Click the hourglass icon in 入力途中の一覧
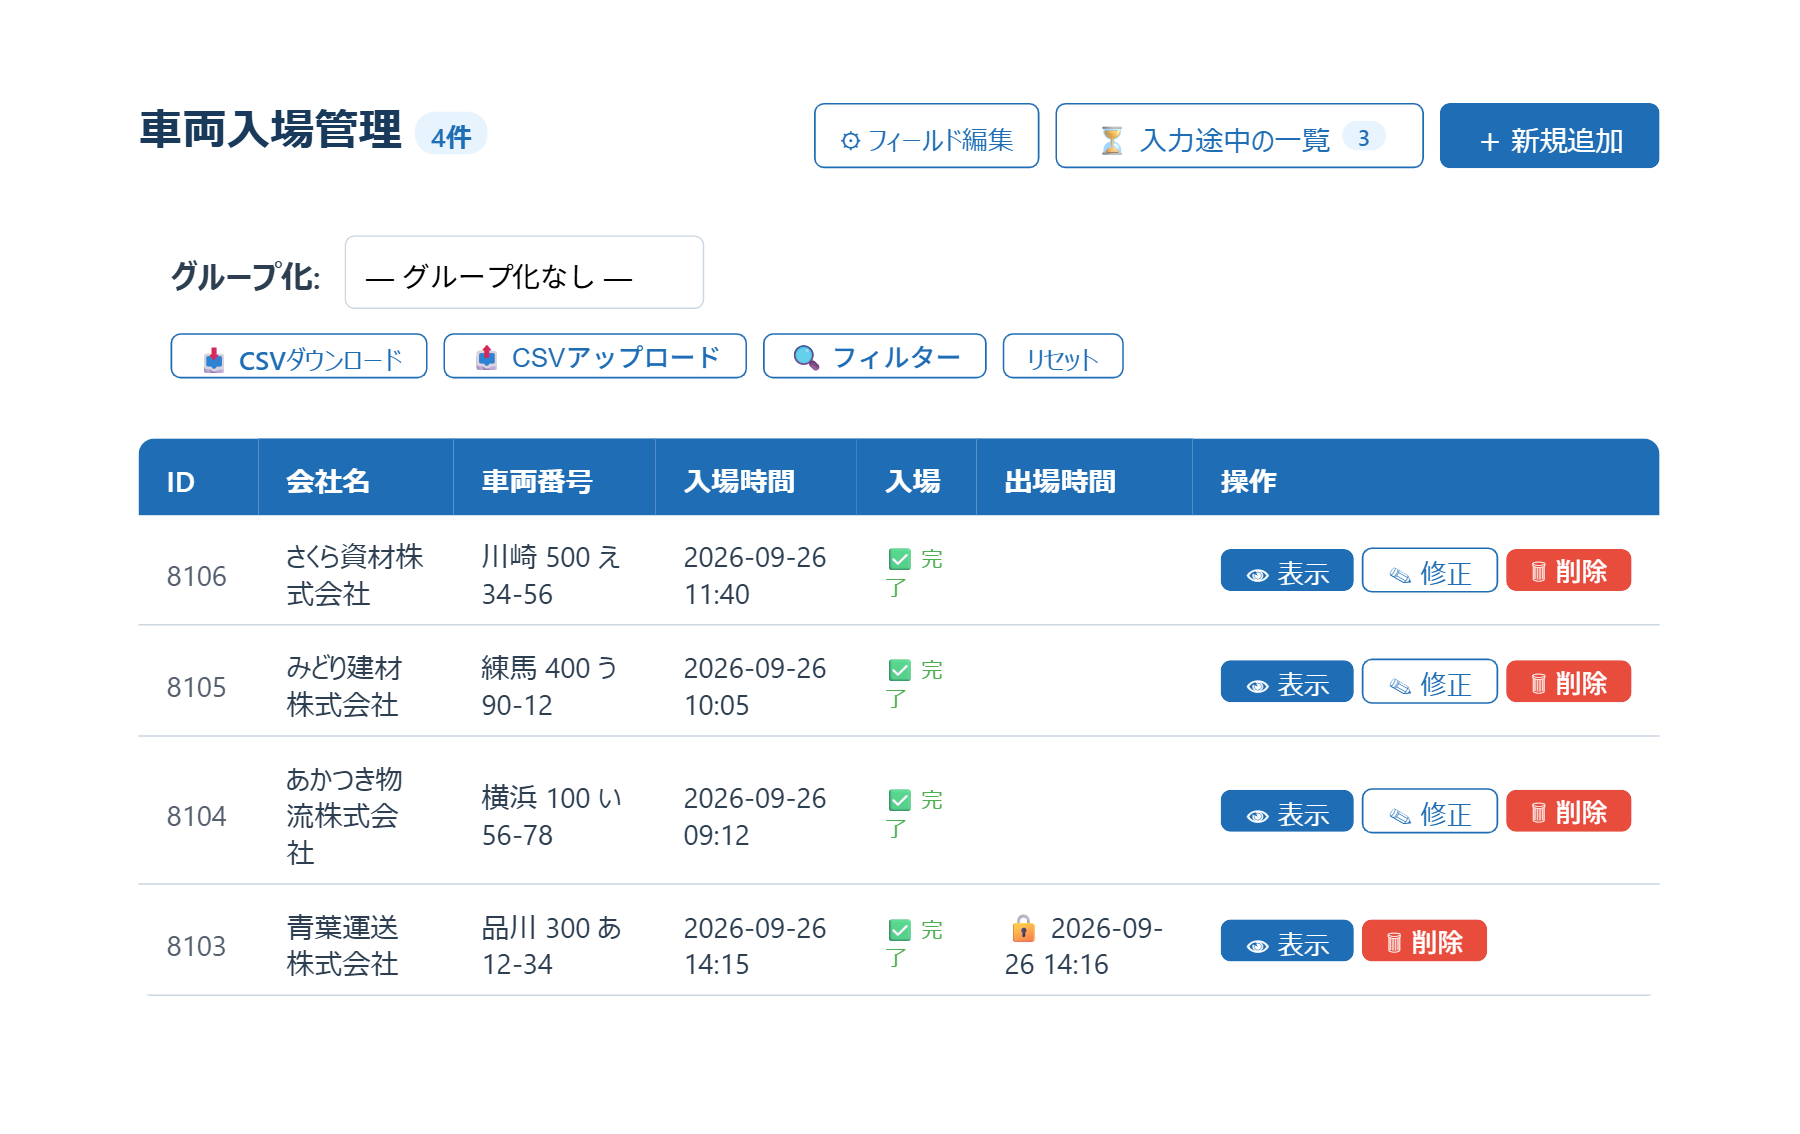Viewport: 1800px width, 1134px height. 1111,140
